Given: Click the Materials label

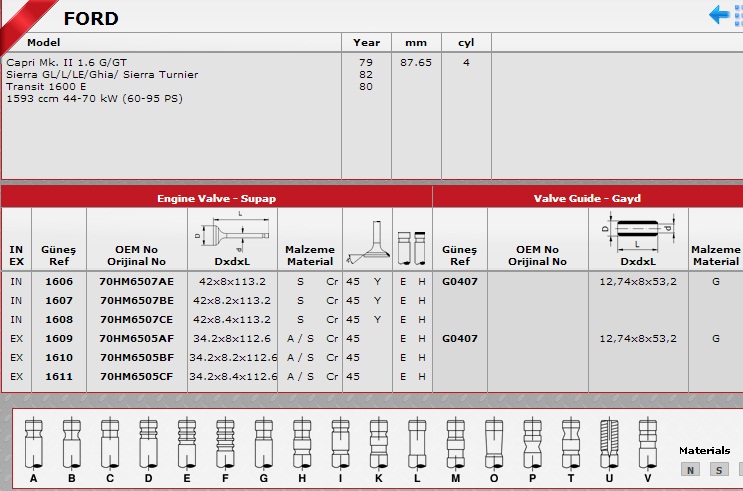Looking at the screenshot, I should tap(704, 450).
